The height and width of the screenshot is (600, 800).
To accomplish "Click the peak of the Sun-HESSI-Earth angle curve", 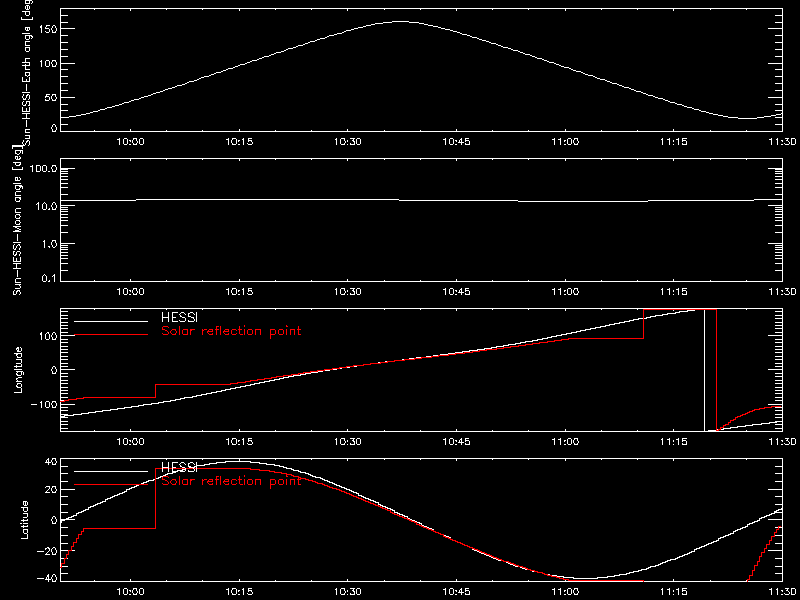I will click(x=400, y=21).
